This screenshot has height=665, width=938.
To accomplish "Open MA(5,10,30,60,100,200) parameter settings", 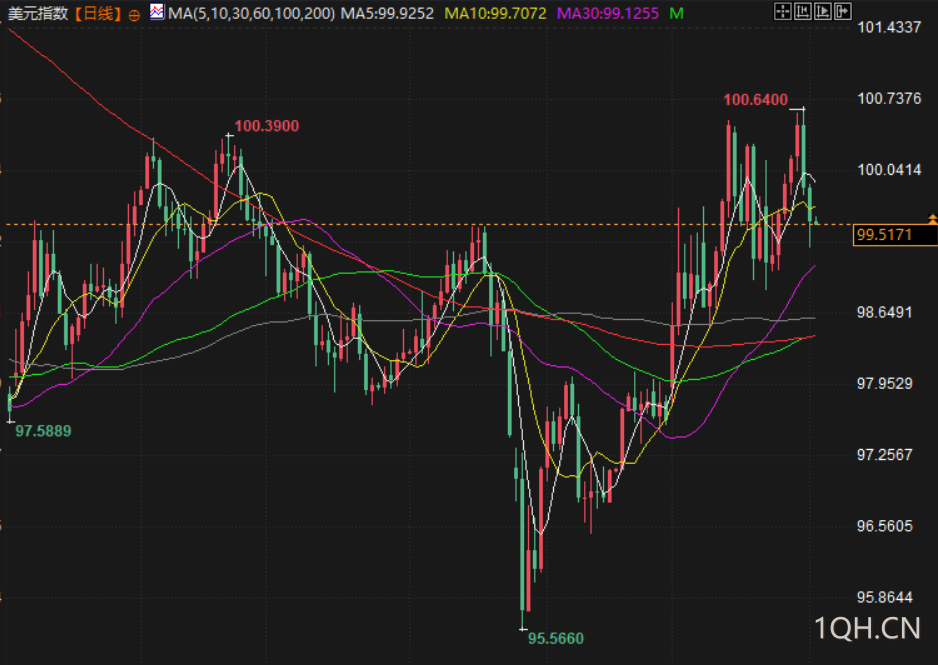I will (251, 13).
